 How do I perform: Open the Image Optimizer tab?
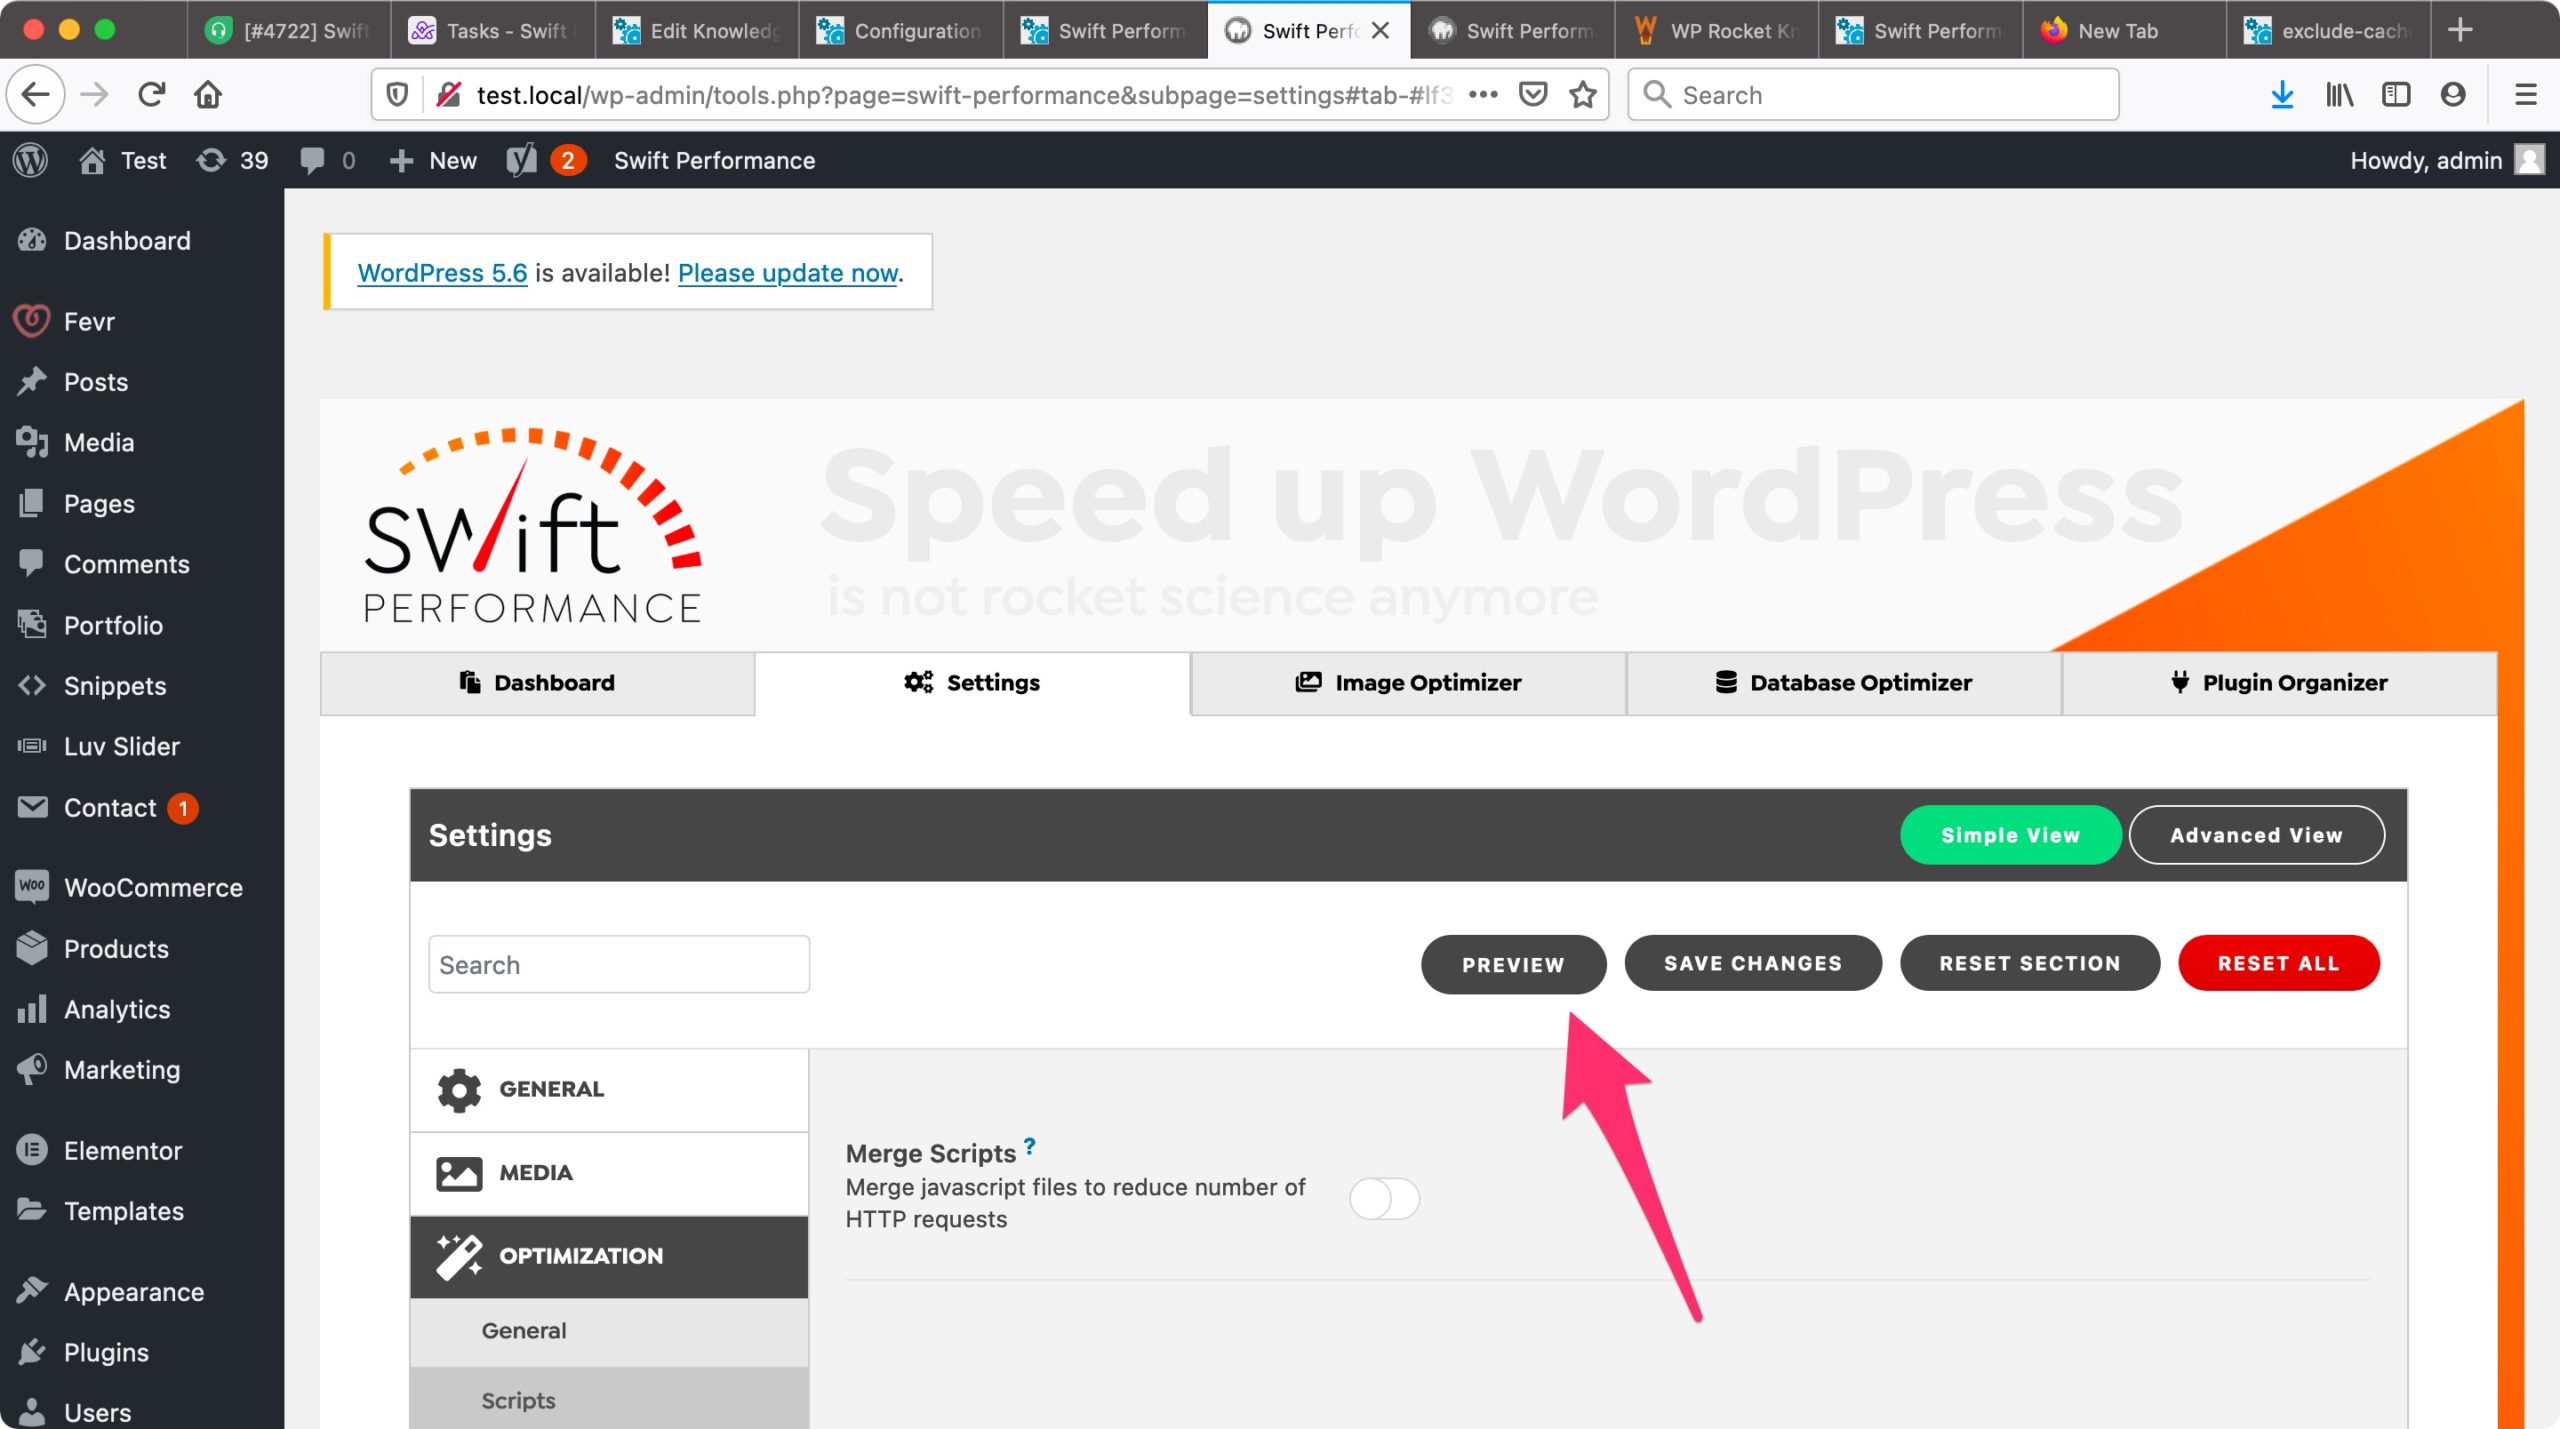click(1408, 683)
